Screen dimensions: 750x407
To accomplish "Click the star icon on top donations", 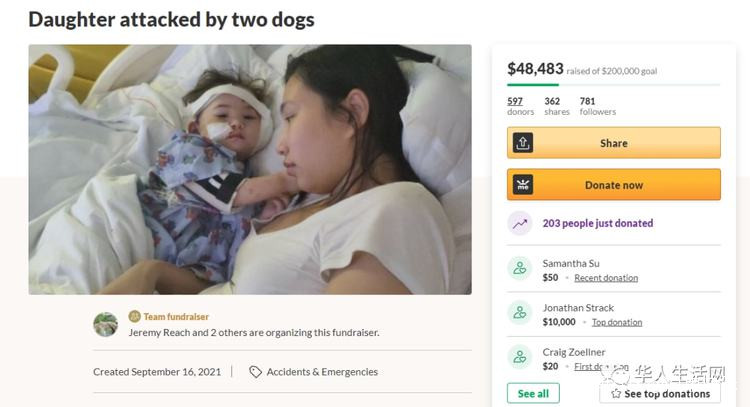I will tap(615, 394).
